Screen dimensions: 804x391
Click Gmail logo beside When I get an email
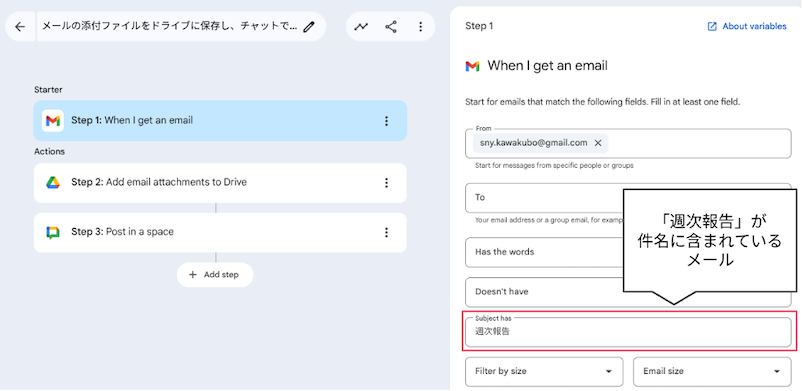click(472, 66)
